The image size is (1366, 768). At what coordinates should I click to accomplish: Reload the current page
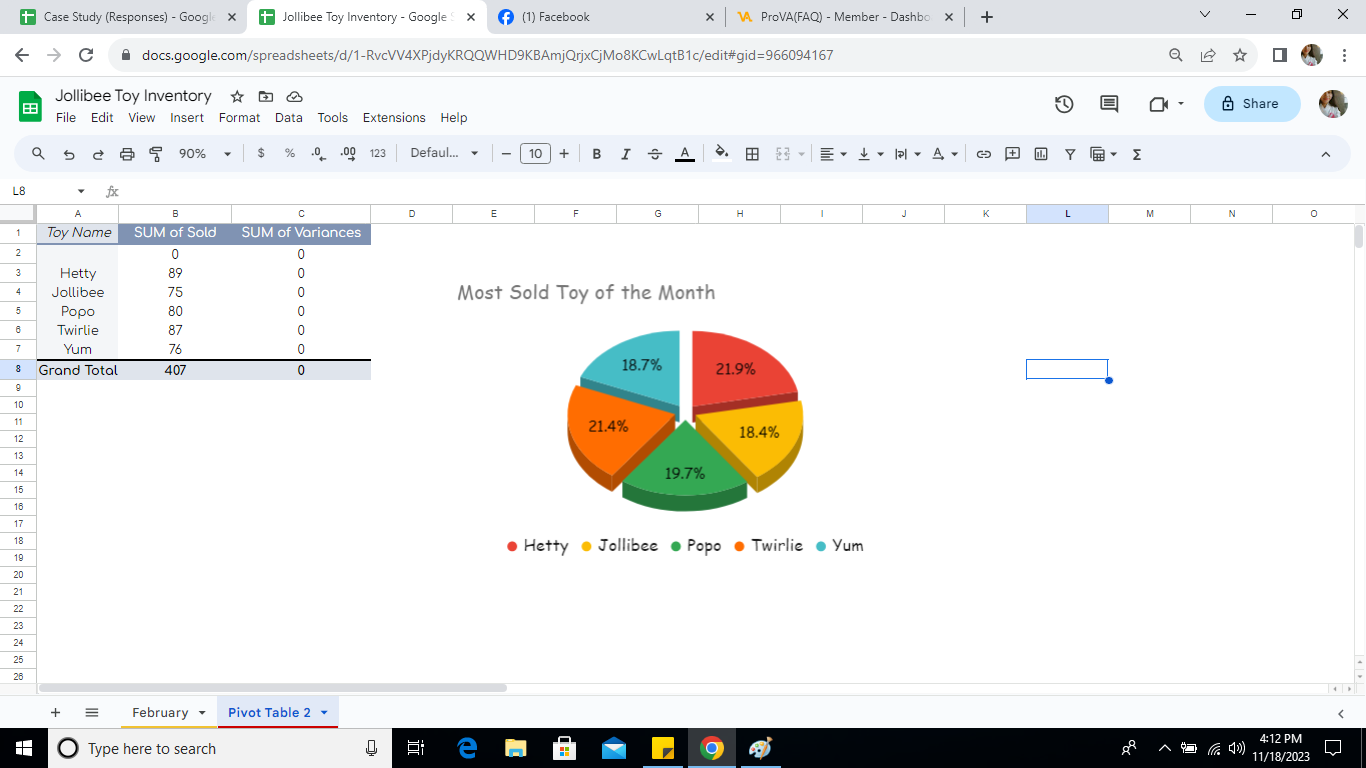click(x=86, y=55)
